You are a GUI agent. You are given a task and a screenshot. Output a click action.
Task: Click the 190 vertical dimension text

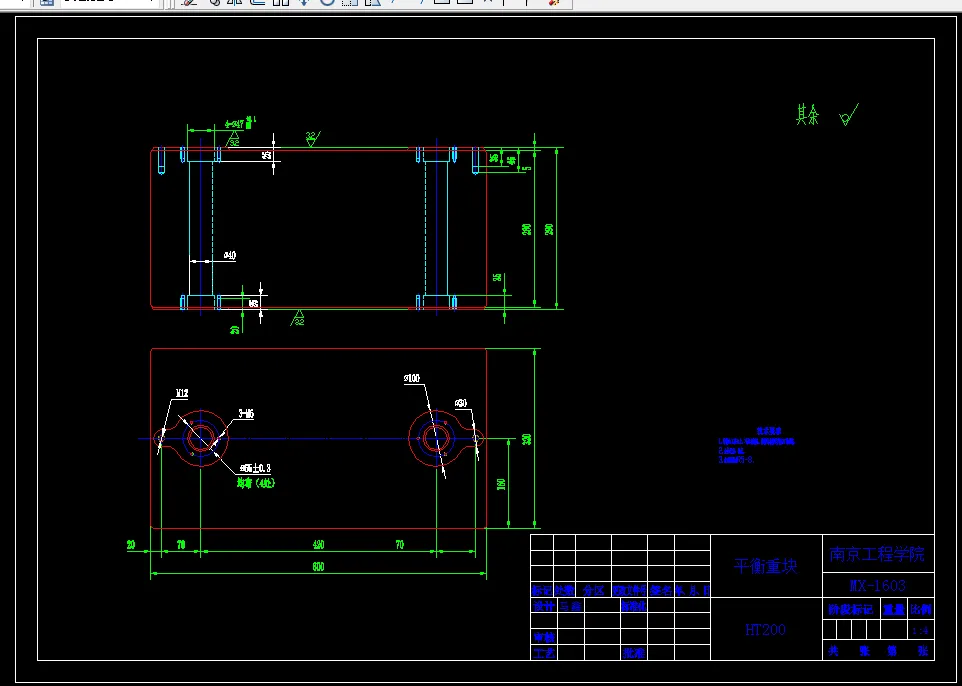coord(501,485)
